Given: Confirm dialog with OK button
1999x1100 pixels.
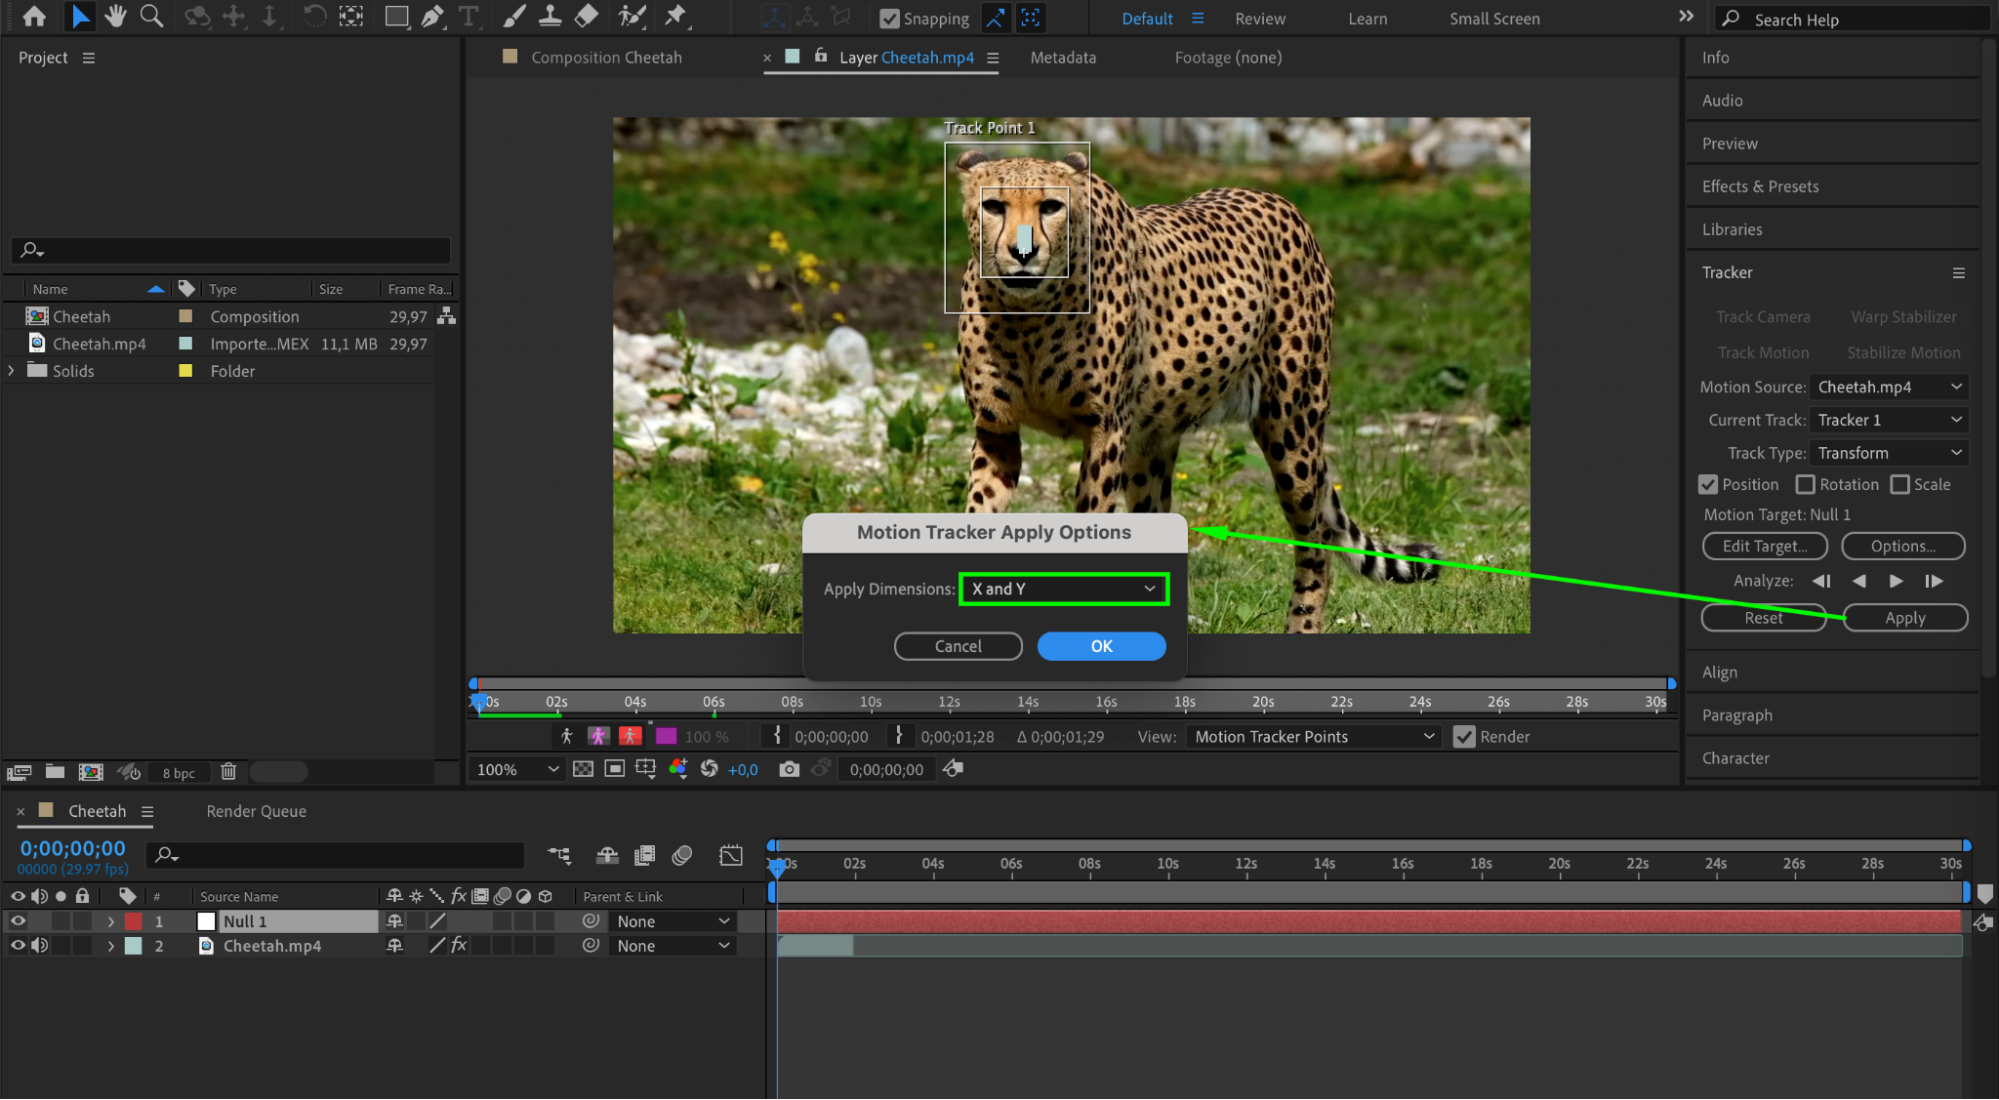Looking at the screenshot, I should [1101, 646].
